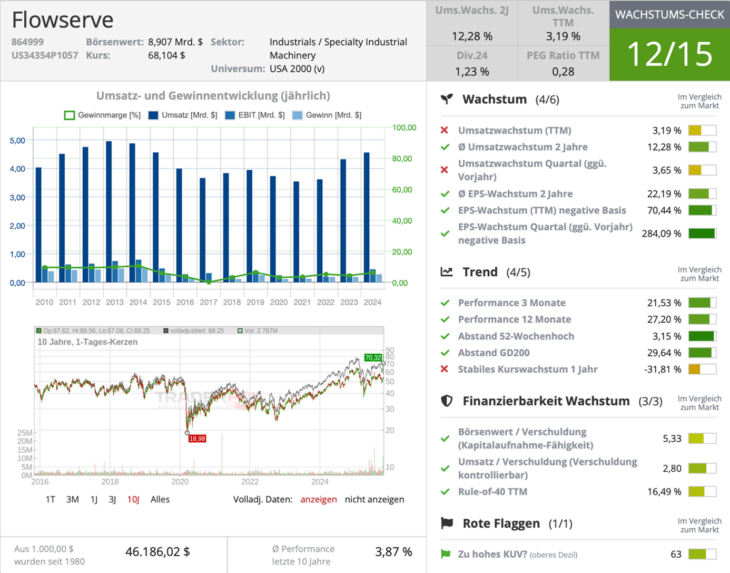Image resolution: width=730 pixels, height=573 pixels.
Task: Click the Wachstum seedling icon
Action: click(447, 100)
